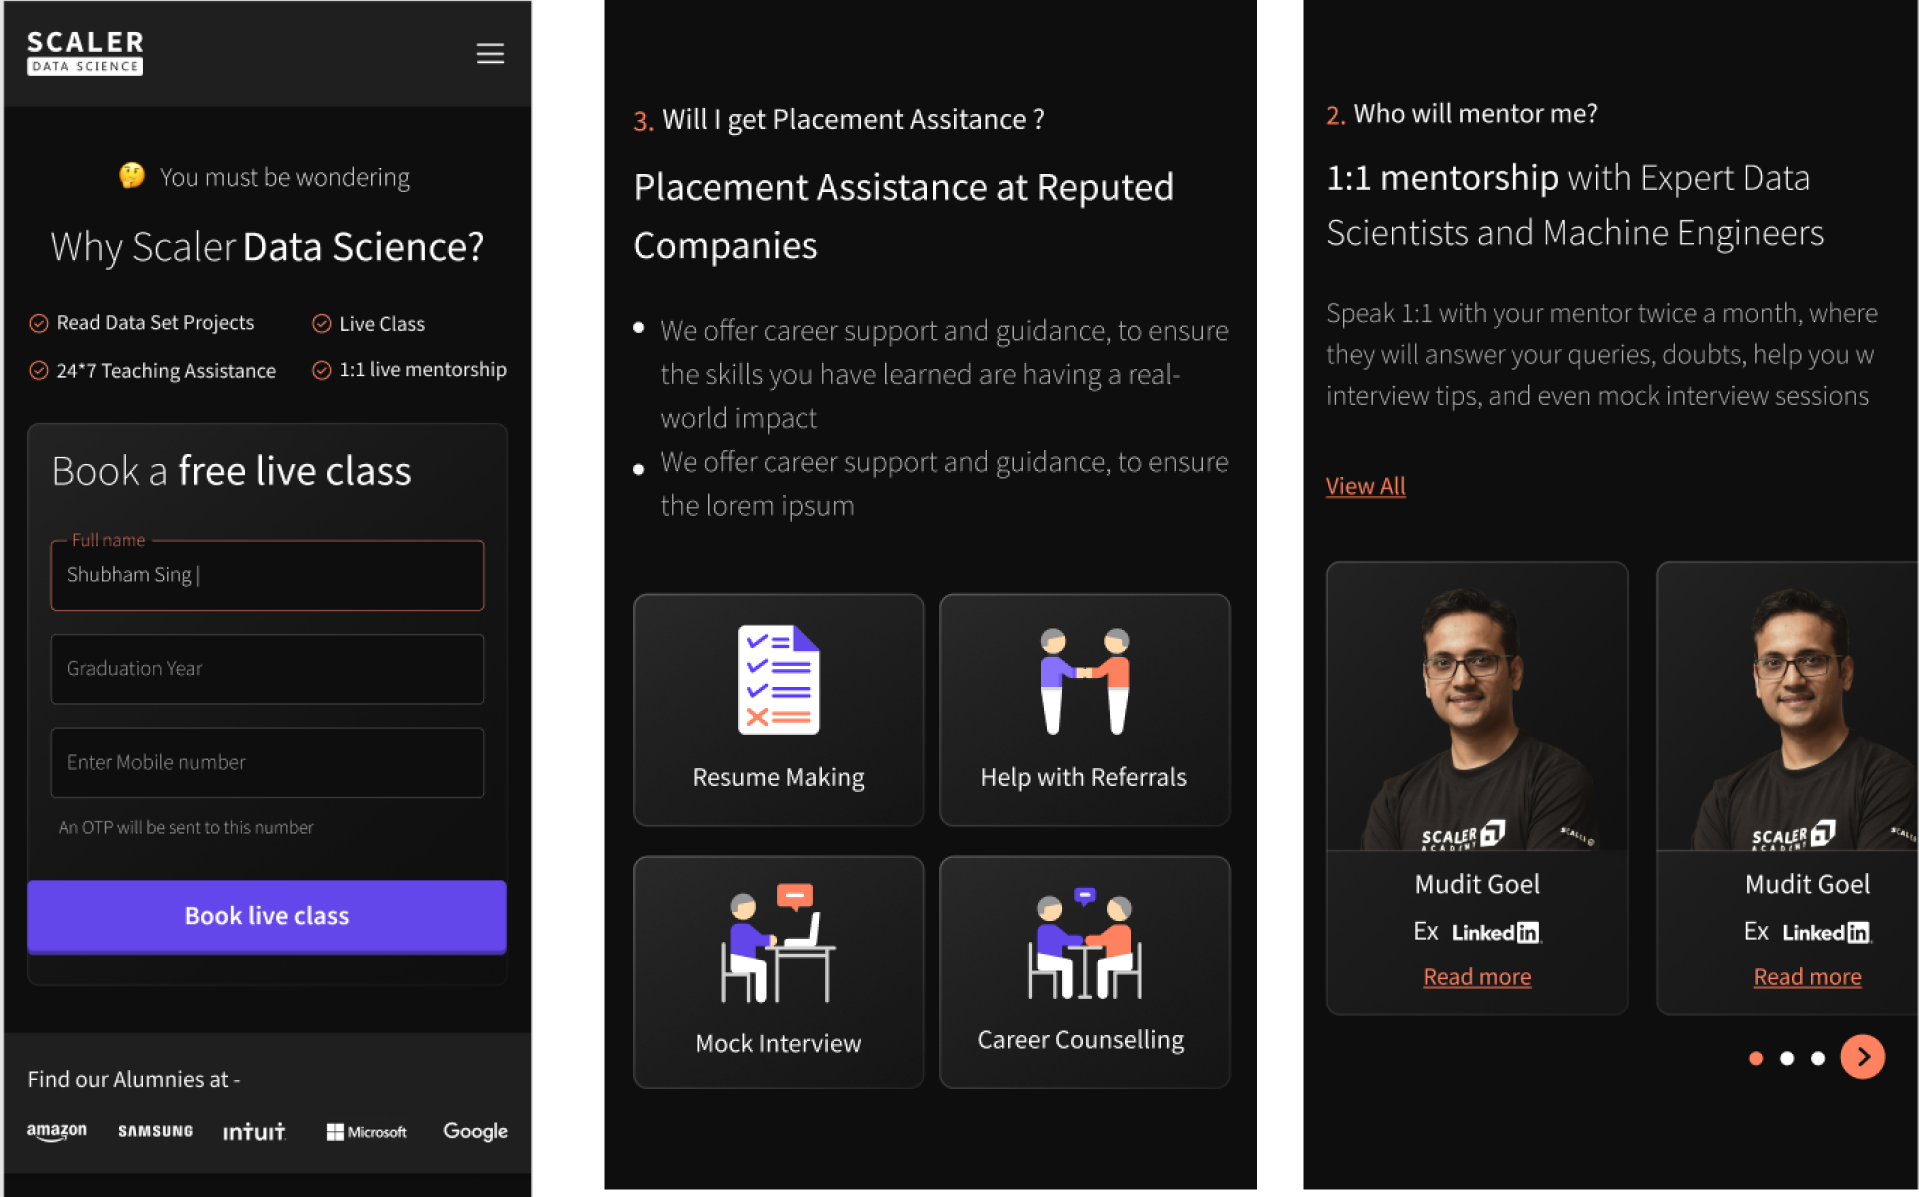This screenshot has width=1919, height=1197.
Task: Click the thinking emoji above 'You must be wondering'
Action: [x=131, y=176]
